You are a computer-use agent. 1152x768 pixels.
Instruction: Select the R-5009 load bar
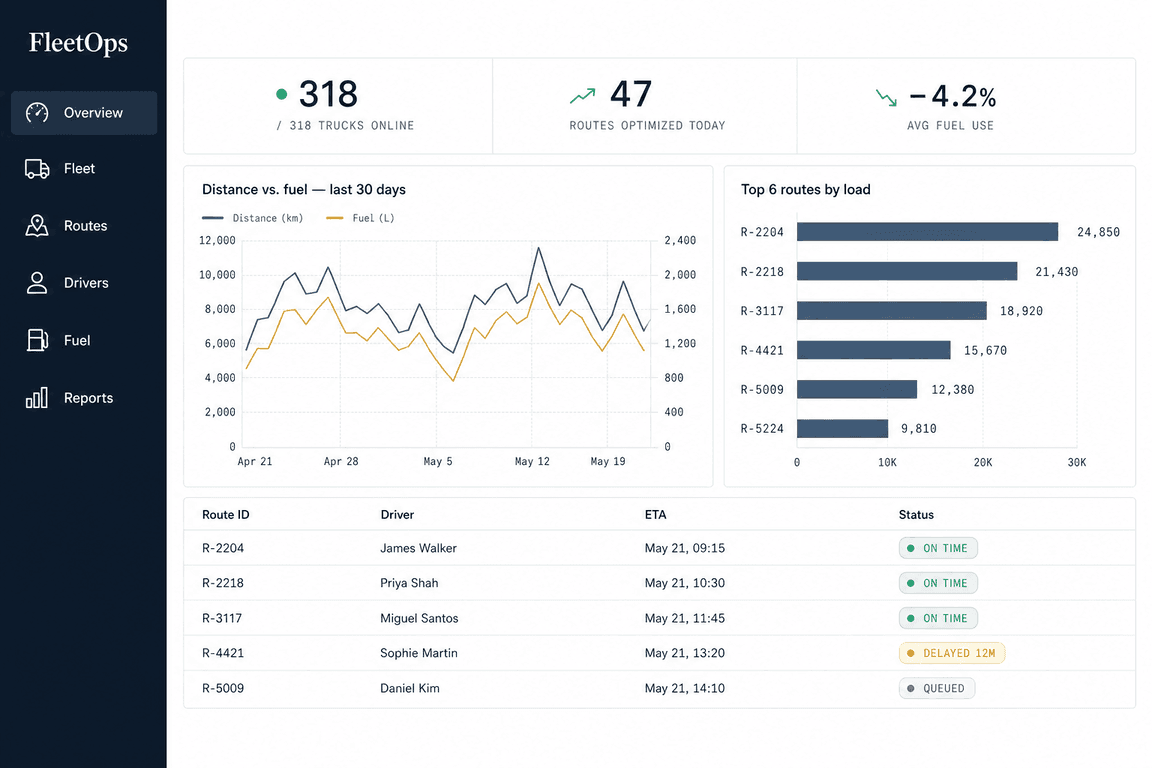857,390
